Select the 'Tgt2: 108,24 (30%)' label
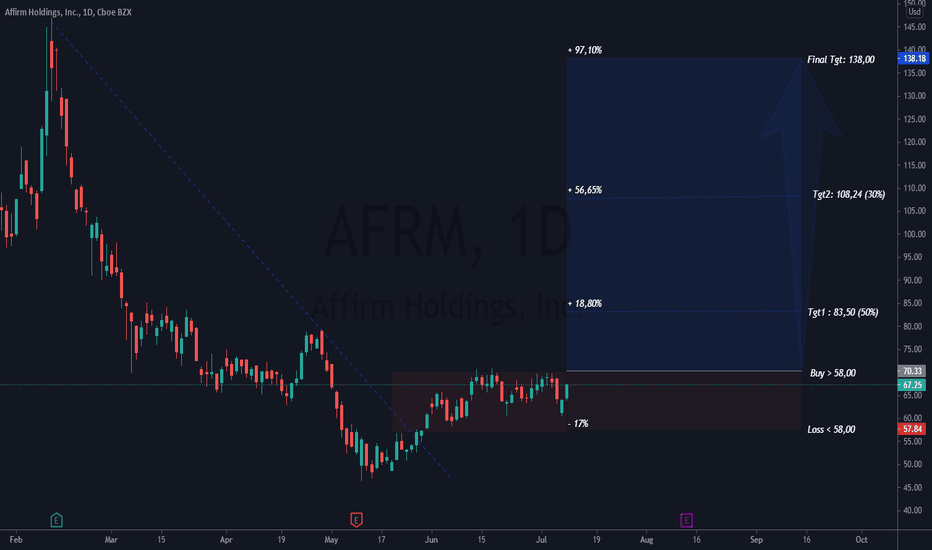The width and height of the screenshot is (932, 550). point(849,194)
